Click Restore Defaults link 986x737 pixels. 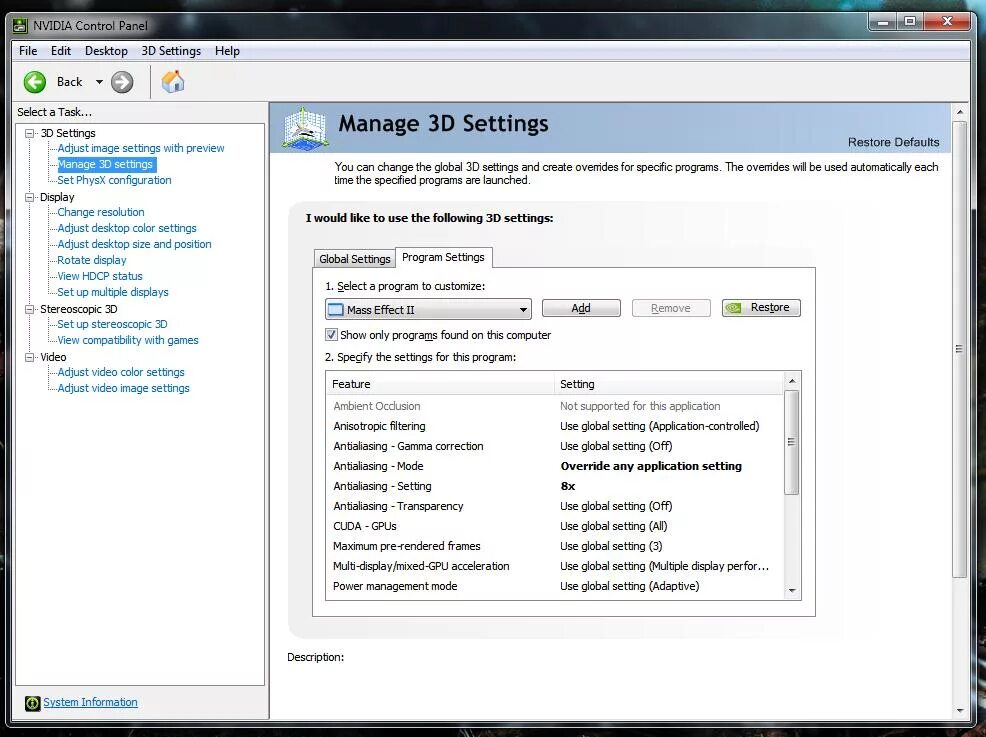tap(893, 142)
